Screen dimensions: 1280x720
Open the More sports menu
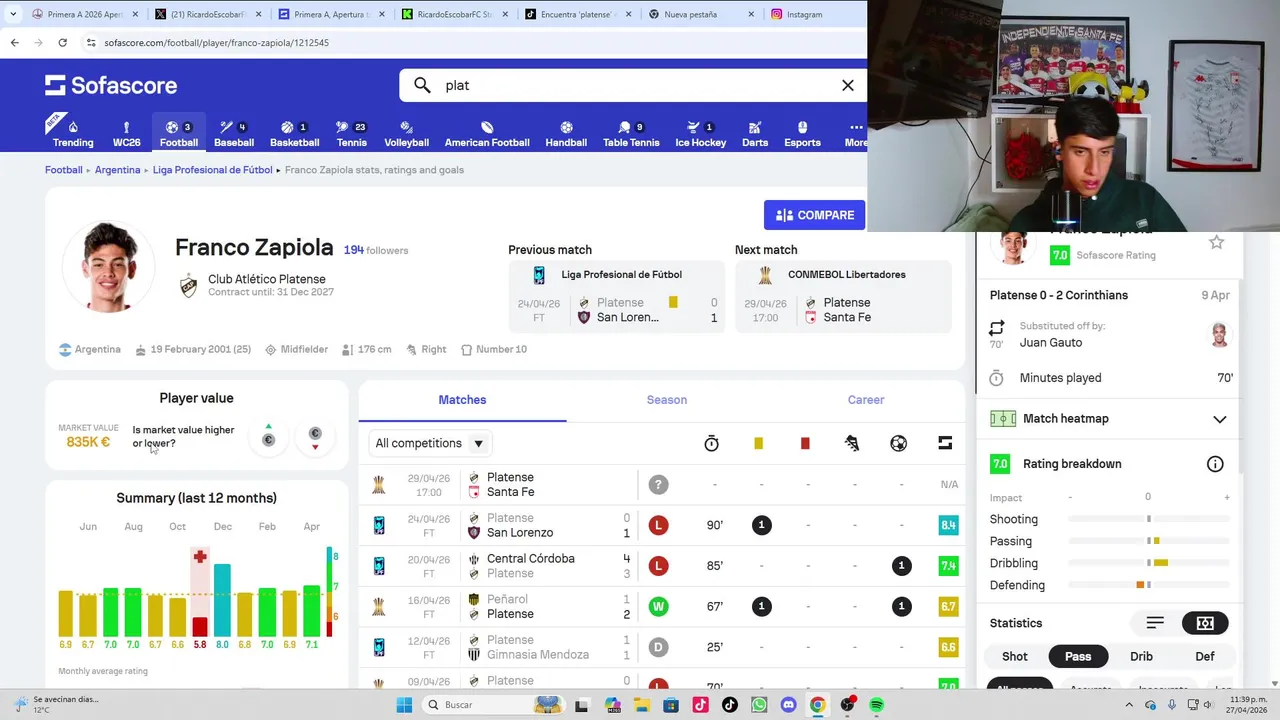[x=855, y=134]
